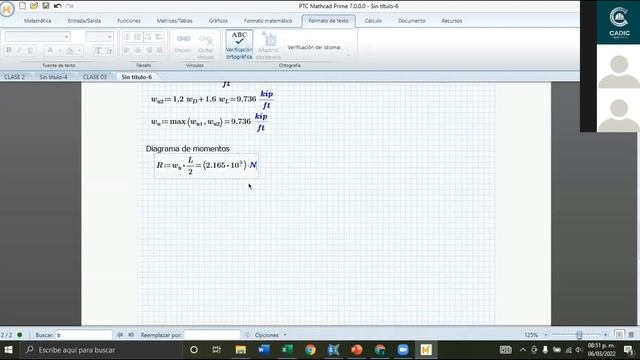Adjust the zoom slider handle

point(579,335)
